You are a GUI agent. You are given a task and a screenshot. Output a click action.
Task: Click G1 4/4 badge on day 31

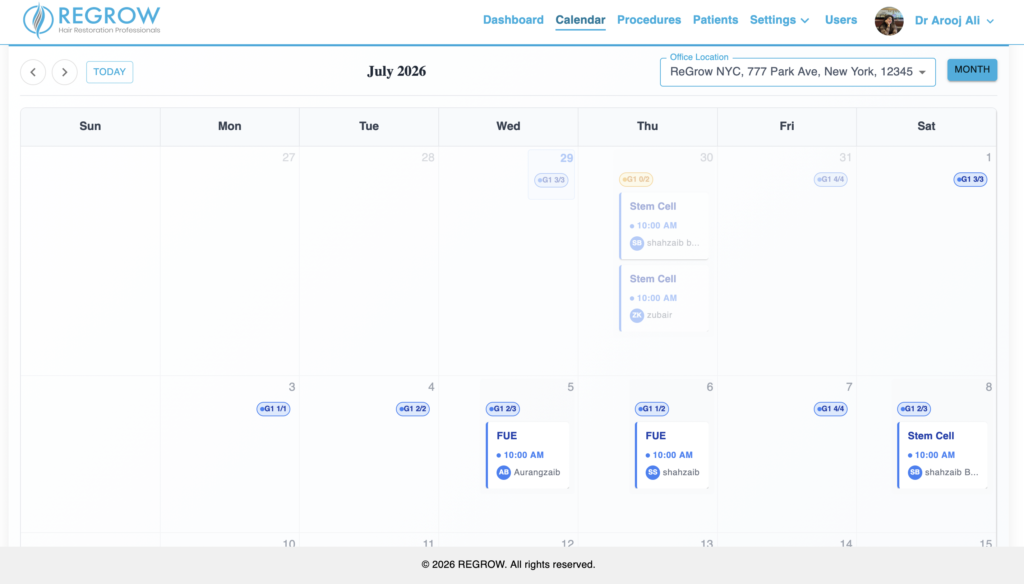tap(831, 179)
